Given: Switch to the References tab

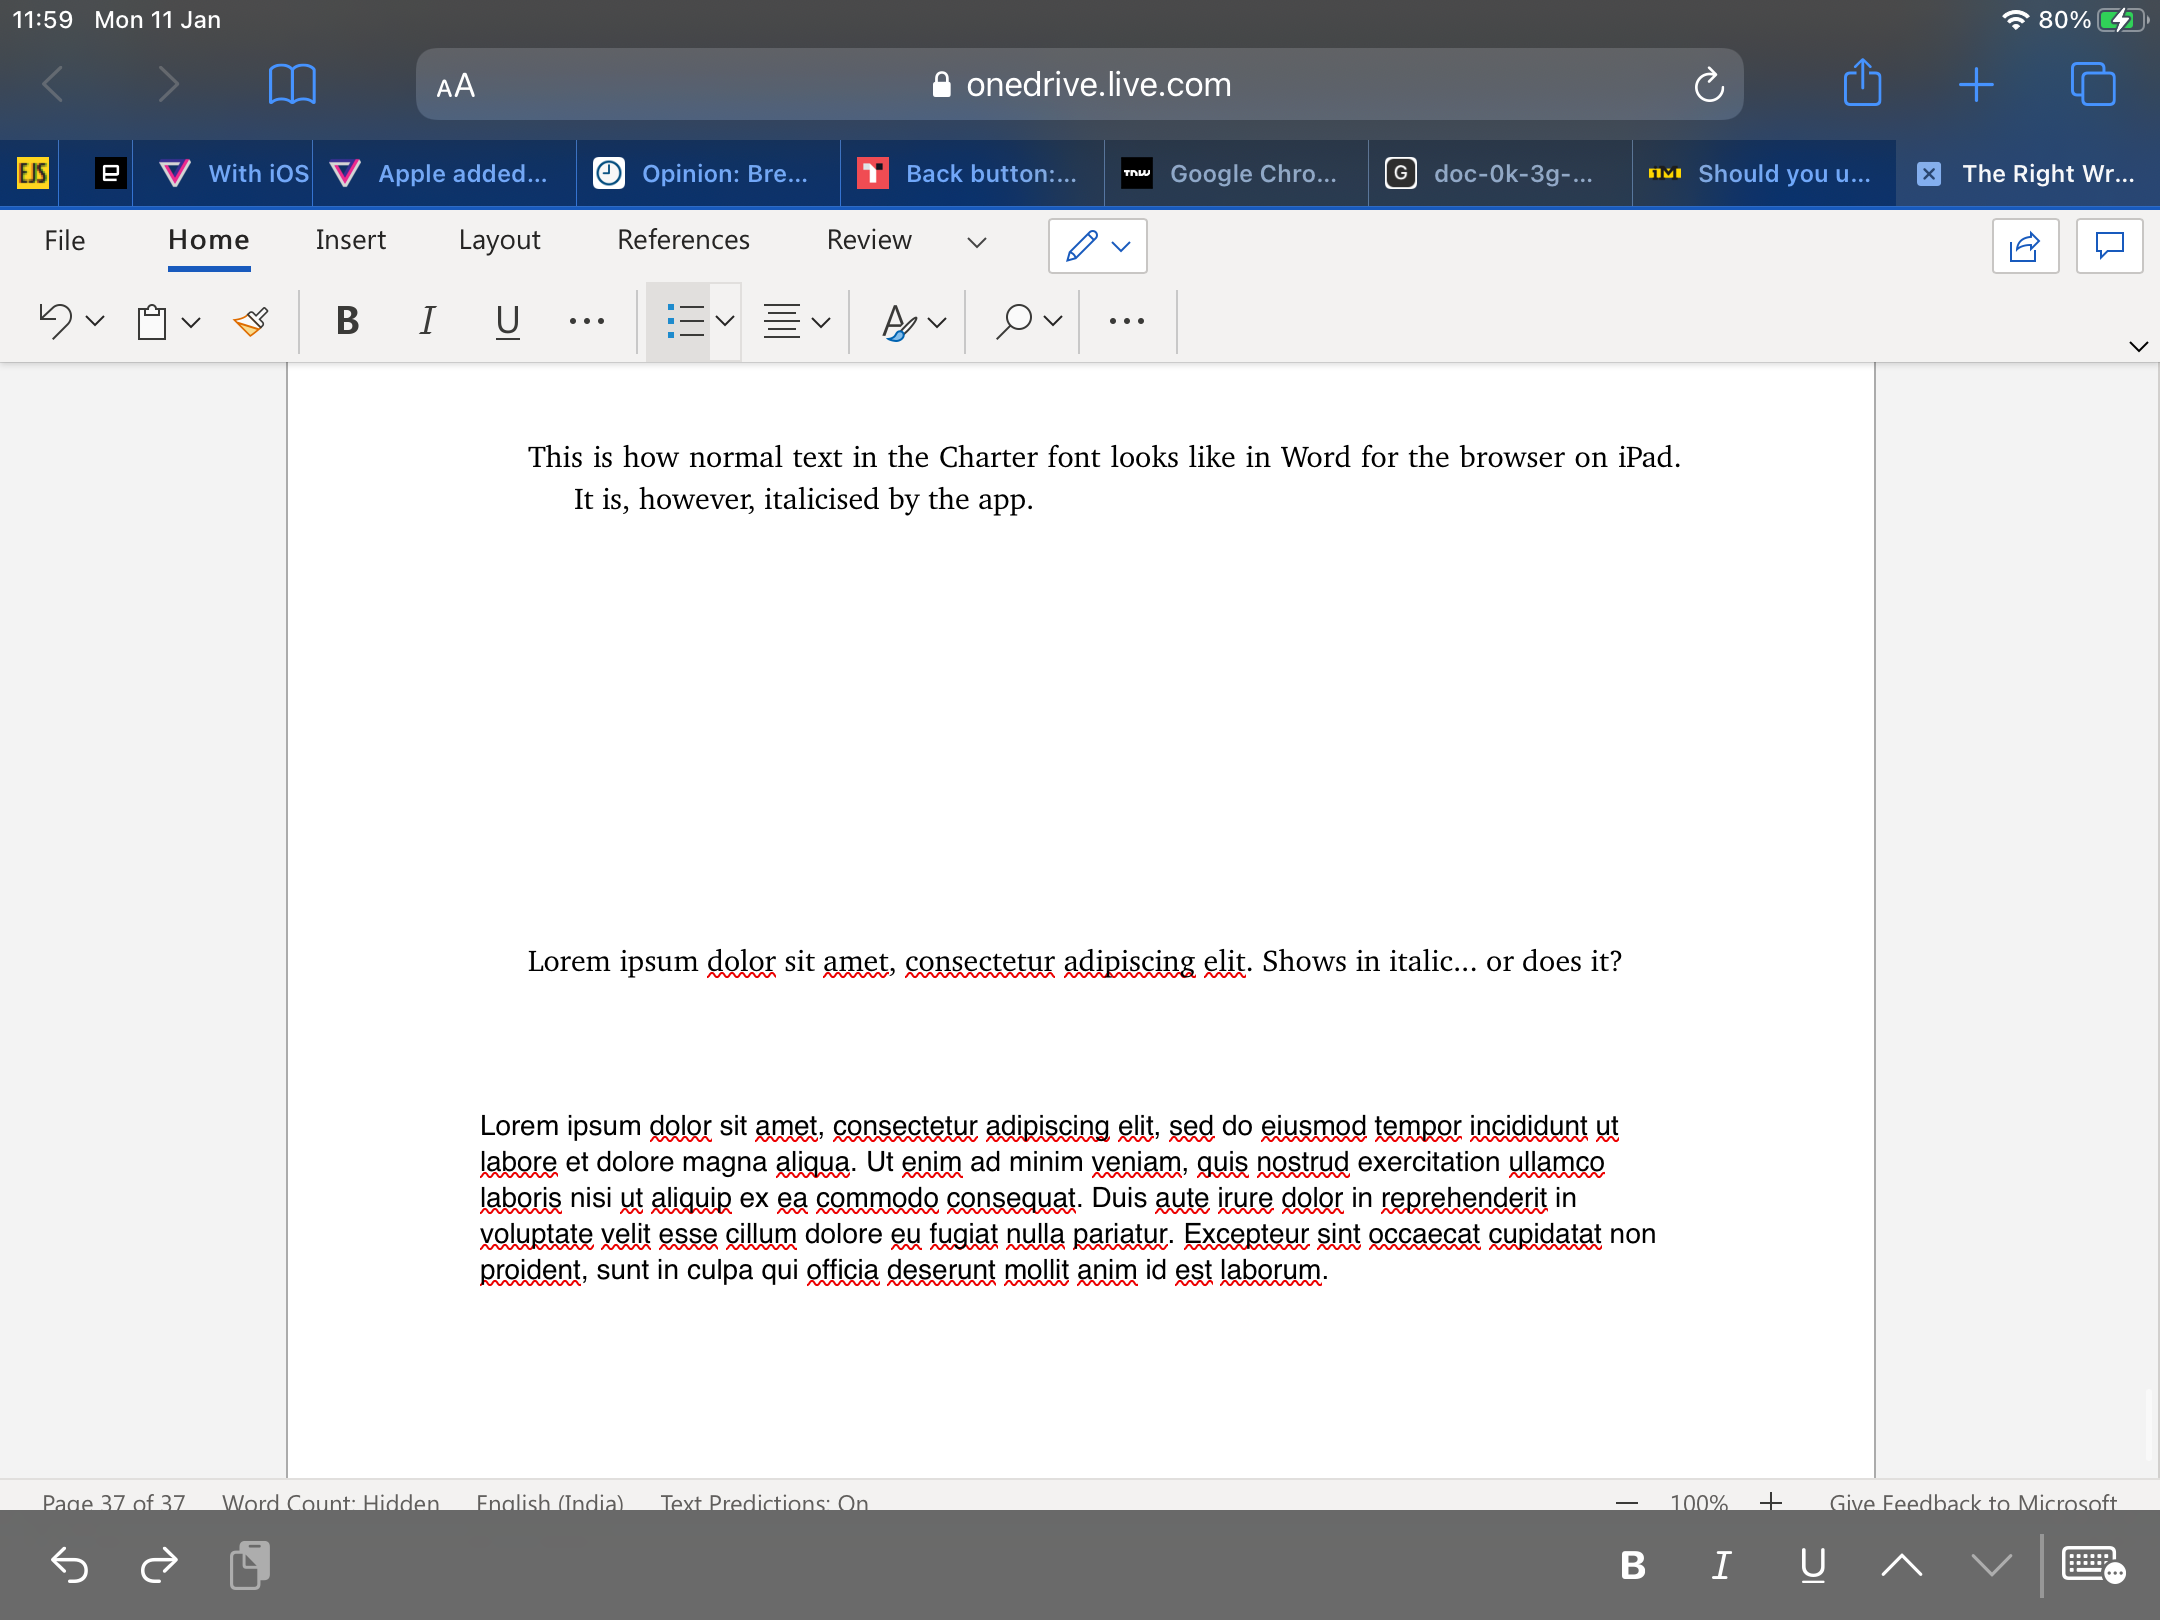Looking at the screenshot, I should tap(683, 240).
